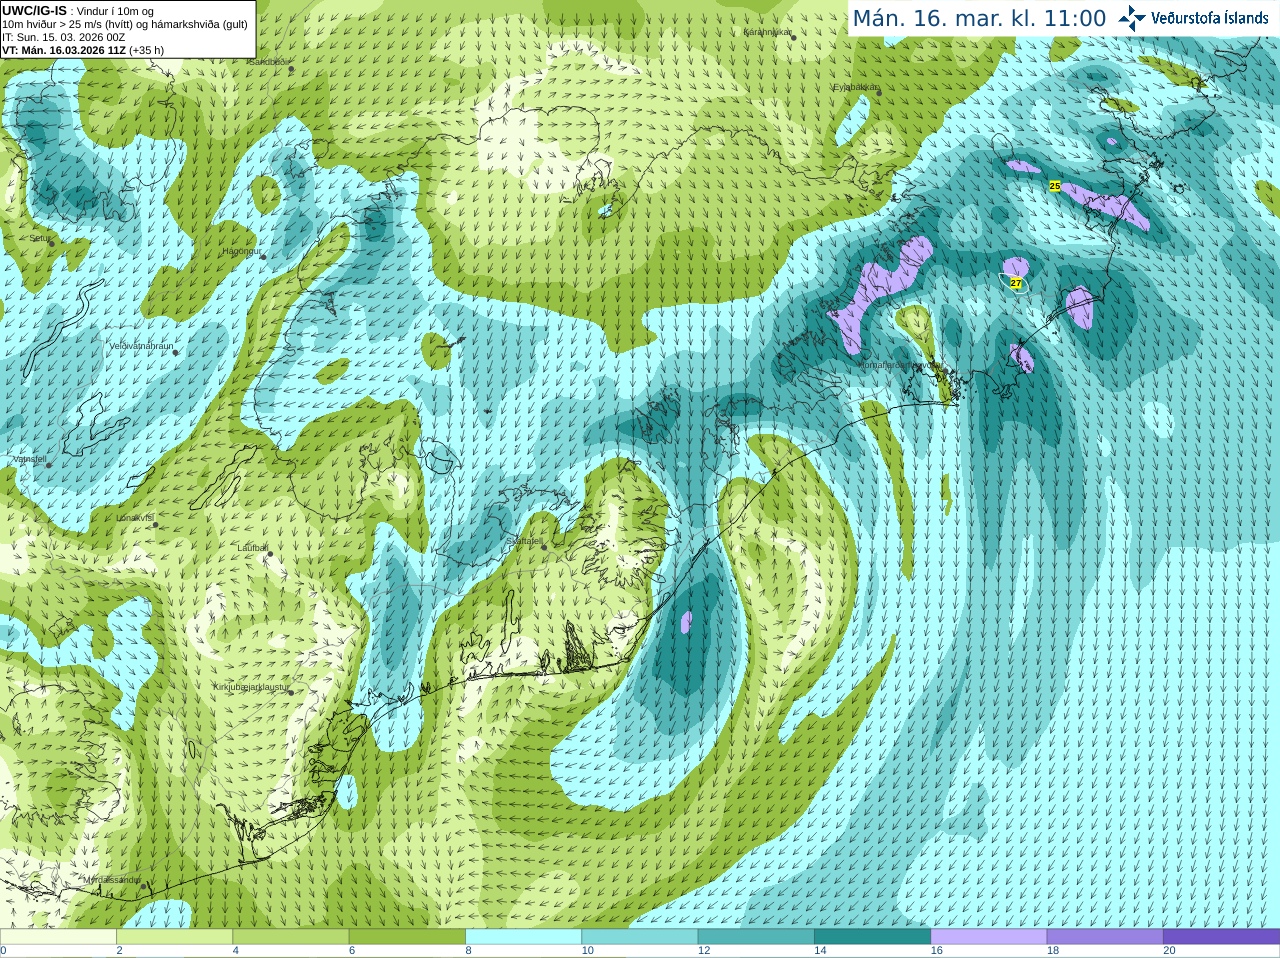The height and width of the screenshot is (958, 1280).
Task: Click the 2–4 m/s pale green legend swatch
Action: 174,937
